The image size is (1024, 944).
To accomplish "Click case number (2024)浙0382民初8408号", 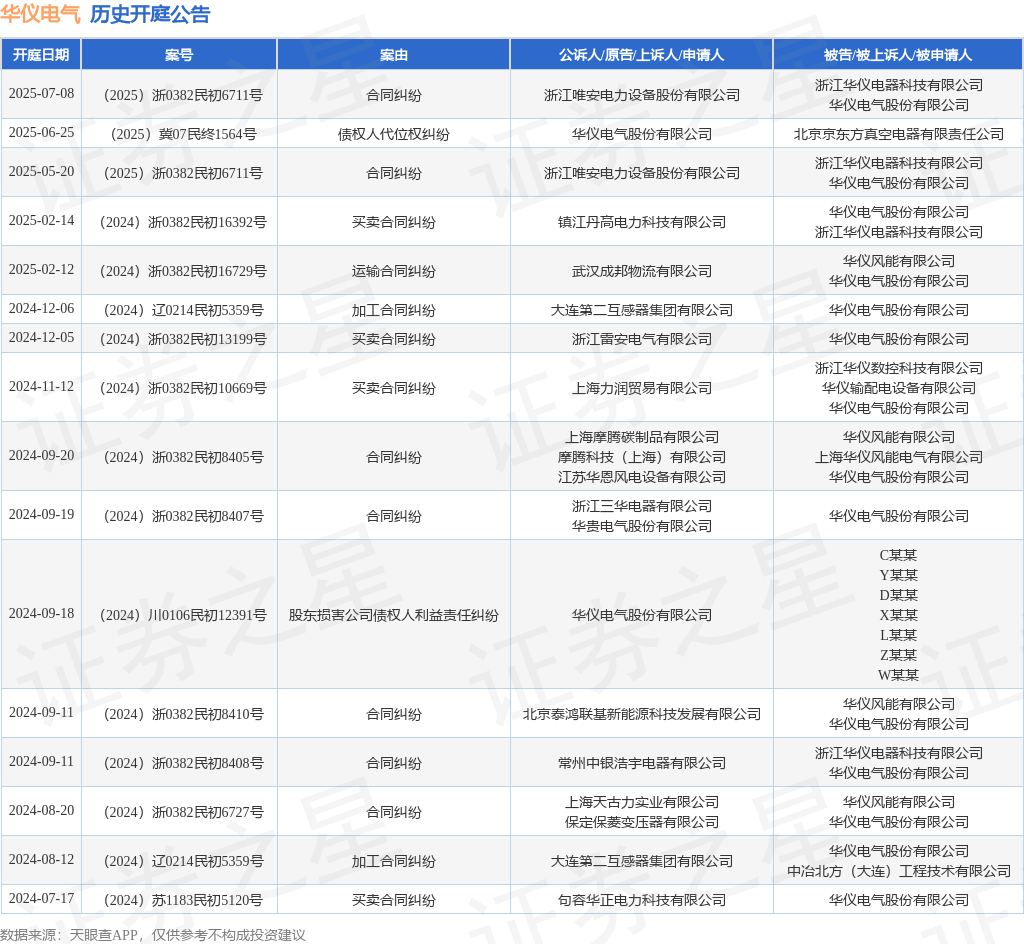I will [x=180, y=763].
